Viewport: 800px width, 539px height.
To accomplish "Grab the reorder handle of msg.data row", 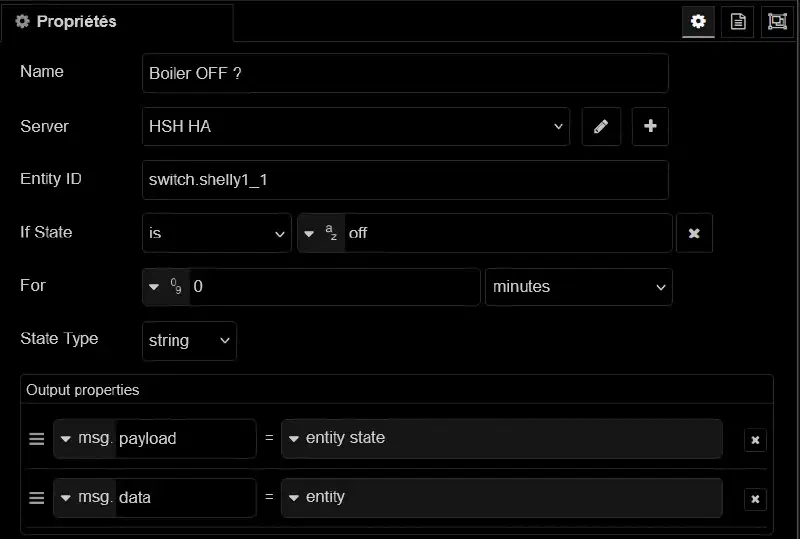I will point(36,498).
